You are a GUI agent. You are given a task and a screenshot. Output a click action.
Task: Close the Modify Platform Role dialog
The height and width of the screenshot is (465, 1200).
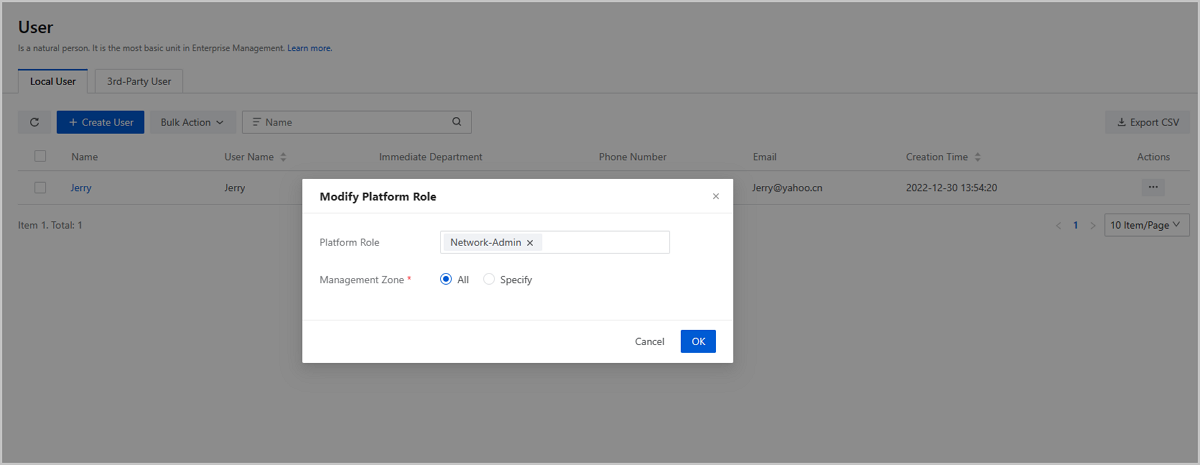tap(715, 197)
